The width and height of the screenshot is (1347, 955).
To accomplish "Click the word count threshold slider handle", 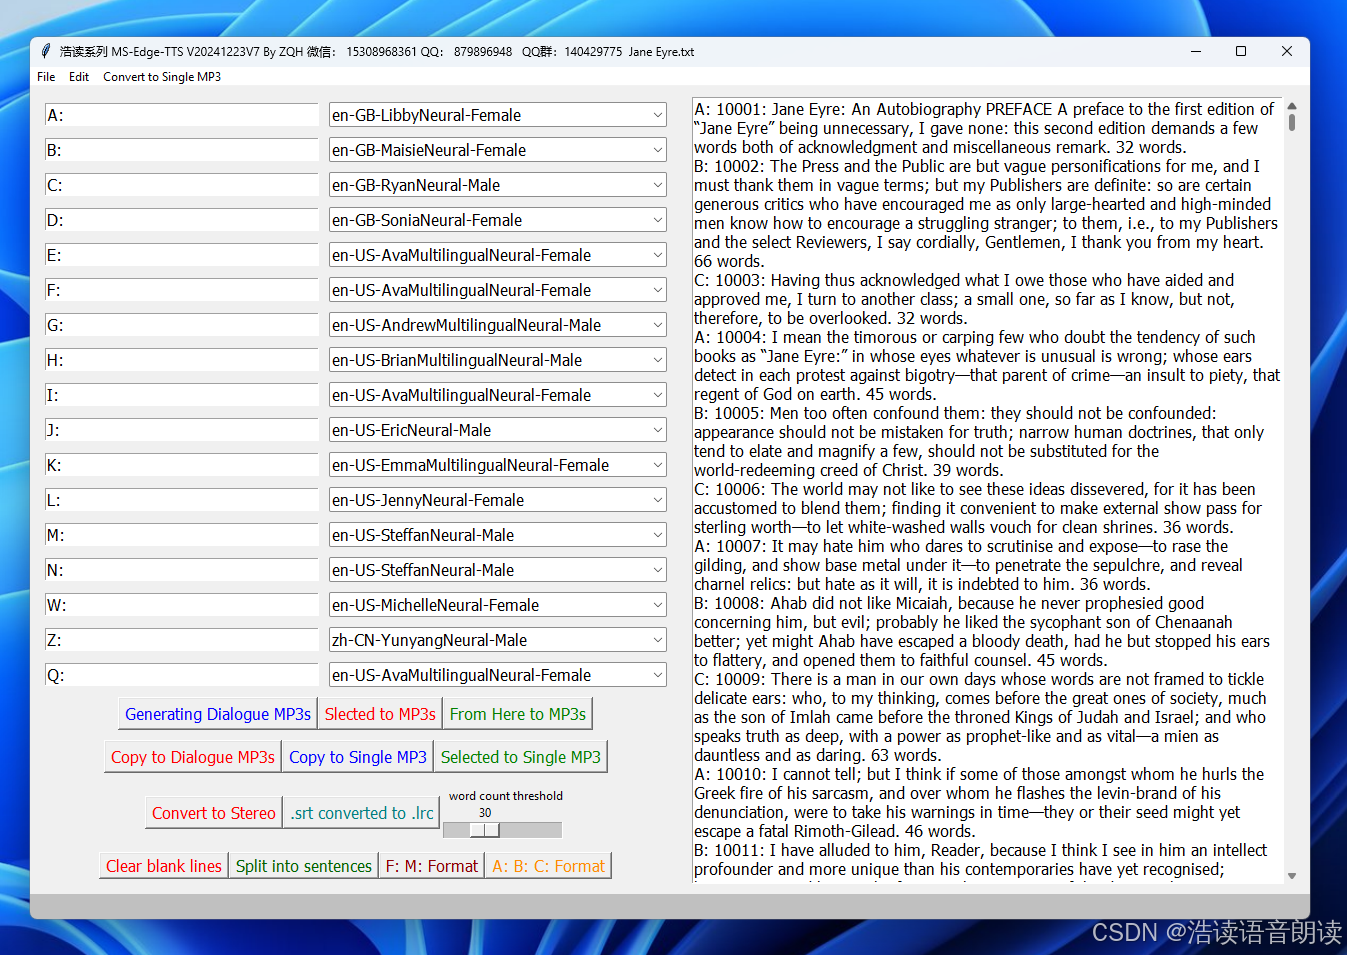I will click(x=485, y=830).
